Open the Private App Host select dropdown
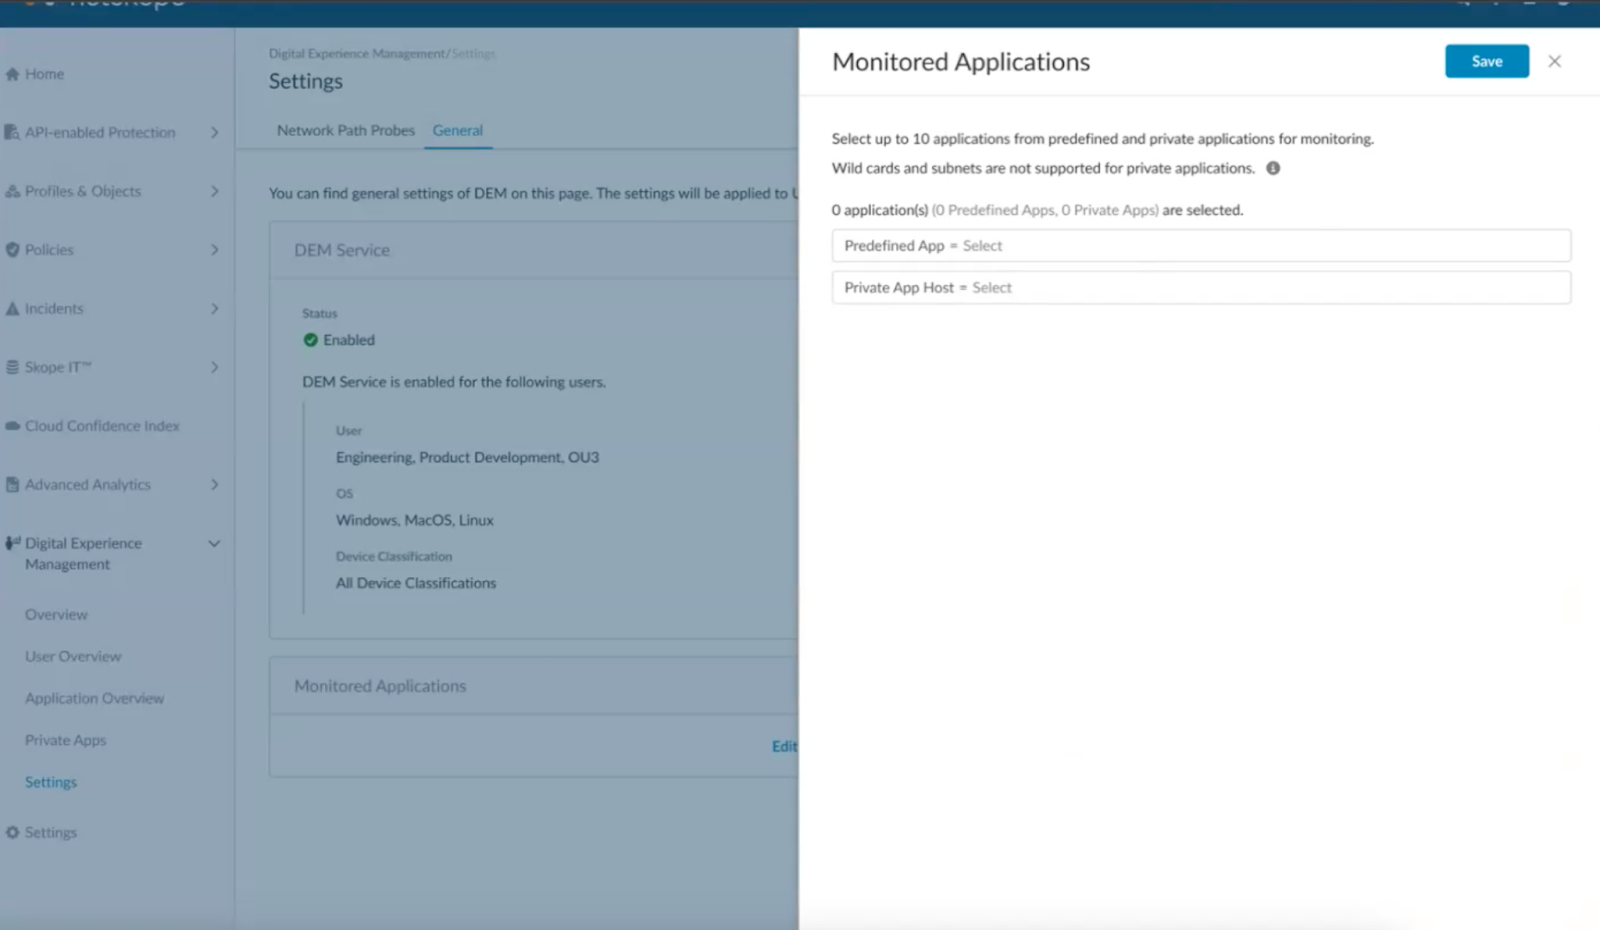Viewport: 1600px width, 930px height. [x=1201, y=288]
